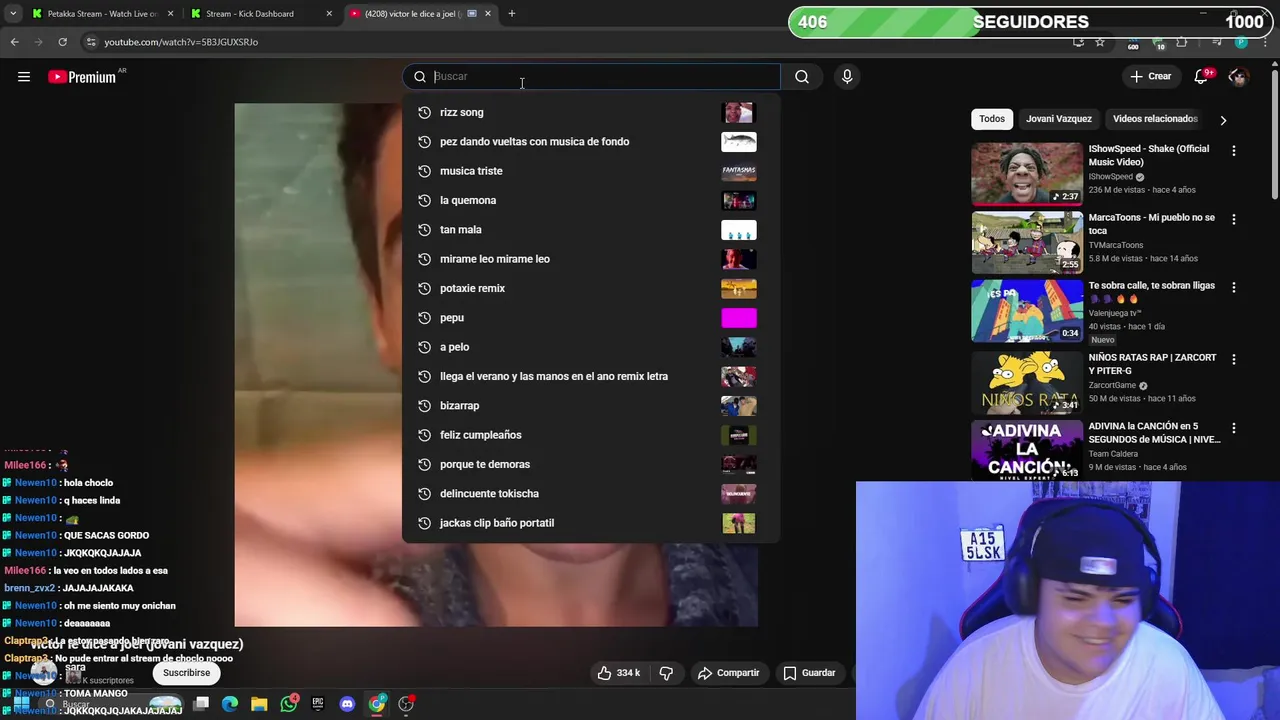Image resolution: width=1280 pixels, height=720 pixels.
Task: Open Chrome profile P avatar
Action: point(1241,42)
